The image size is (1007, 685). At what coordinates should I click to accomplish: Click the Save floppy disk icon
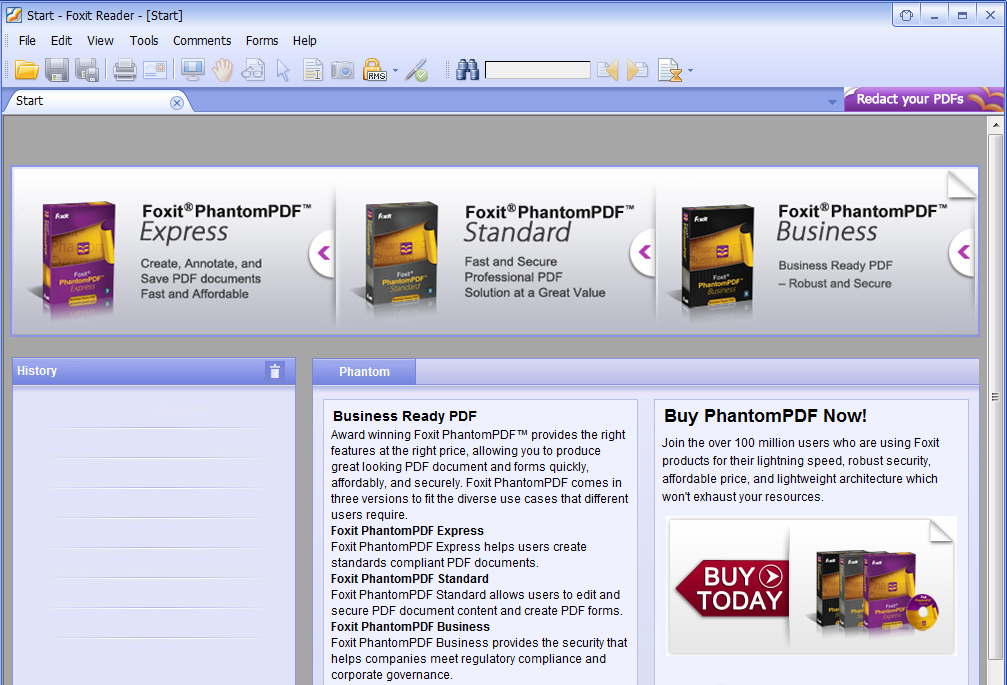pyautogui.click(x=57, y=70)
